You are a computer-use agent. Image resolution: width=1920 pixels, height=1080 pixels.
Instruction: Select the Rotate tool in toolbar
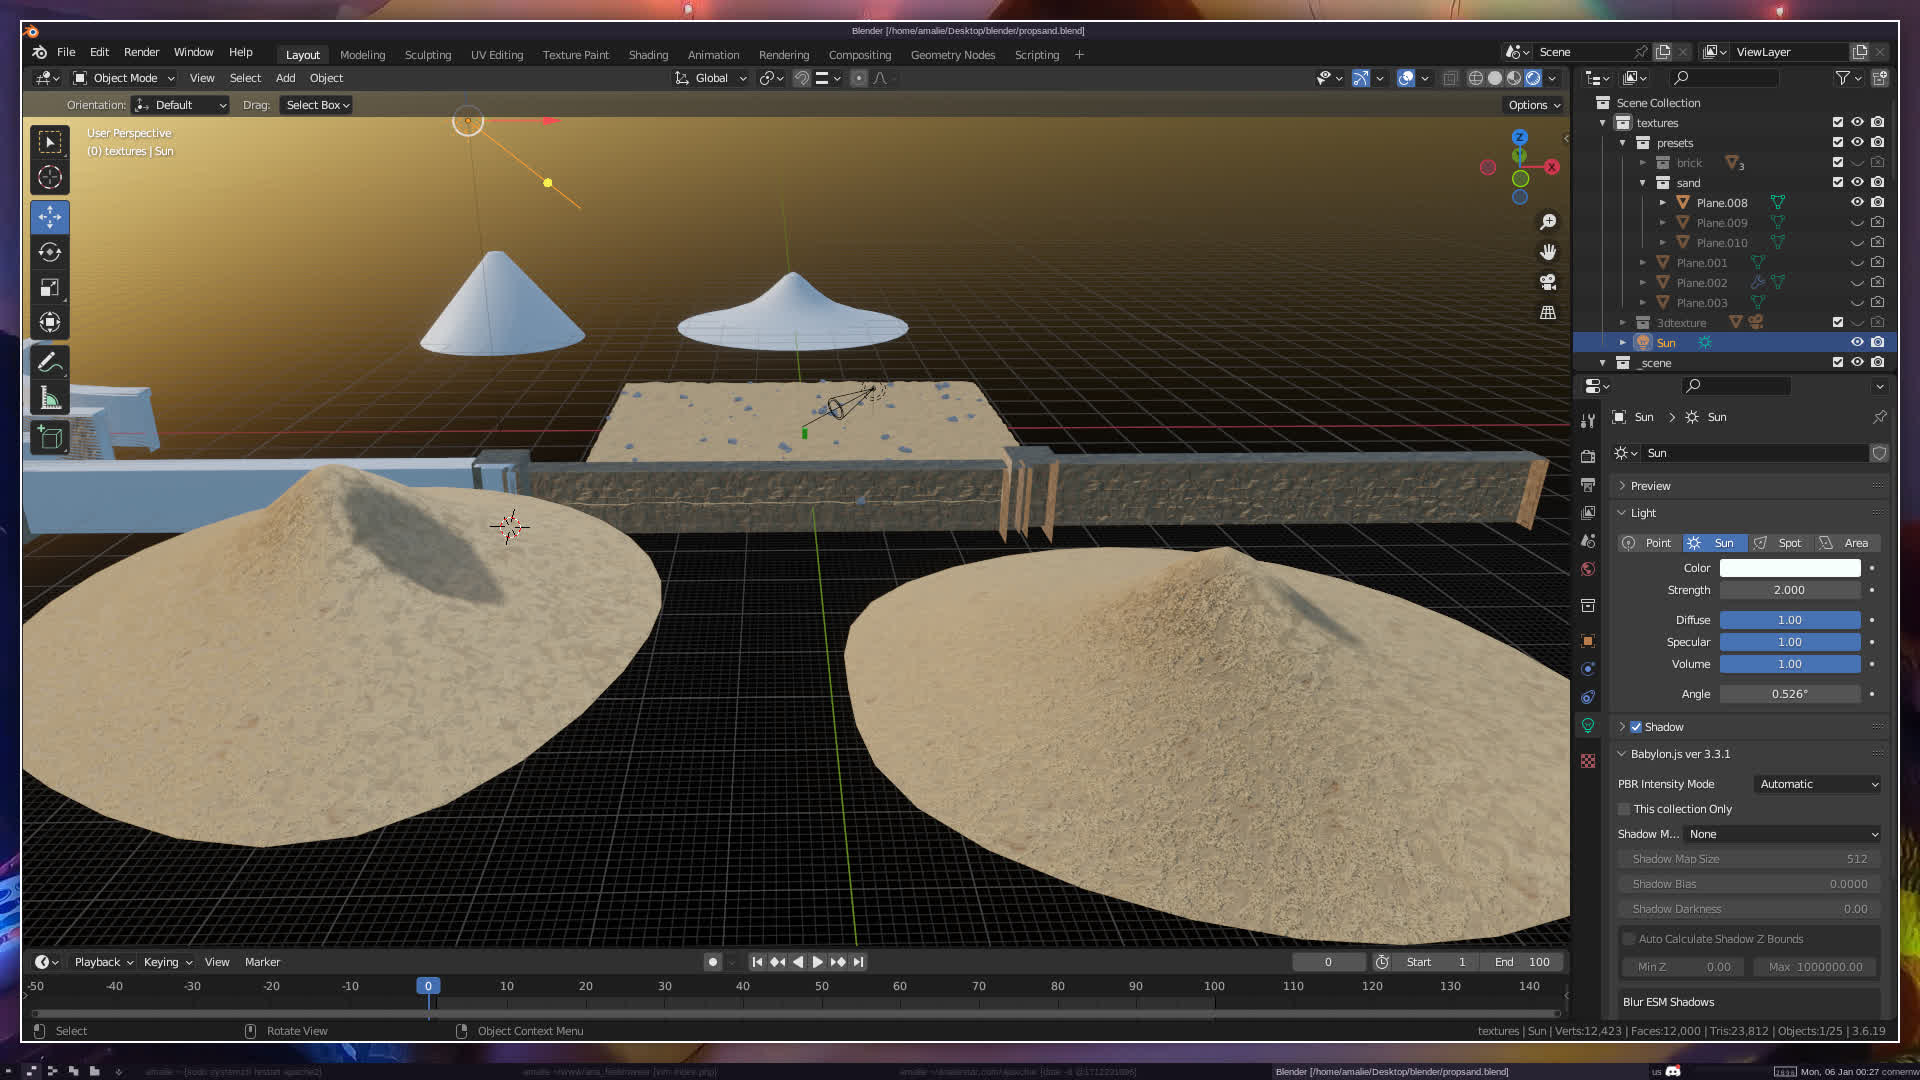[50, 252]
